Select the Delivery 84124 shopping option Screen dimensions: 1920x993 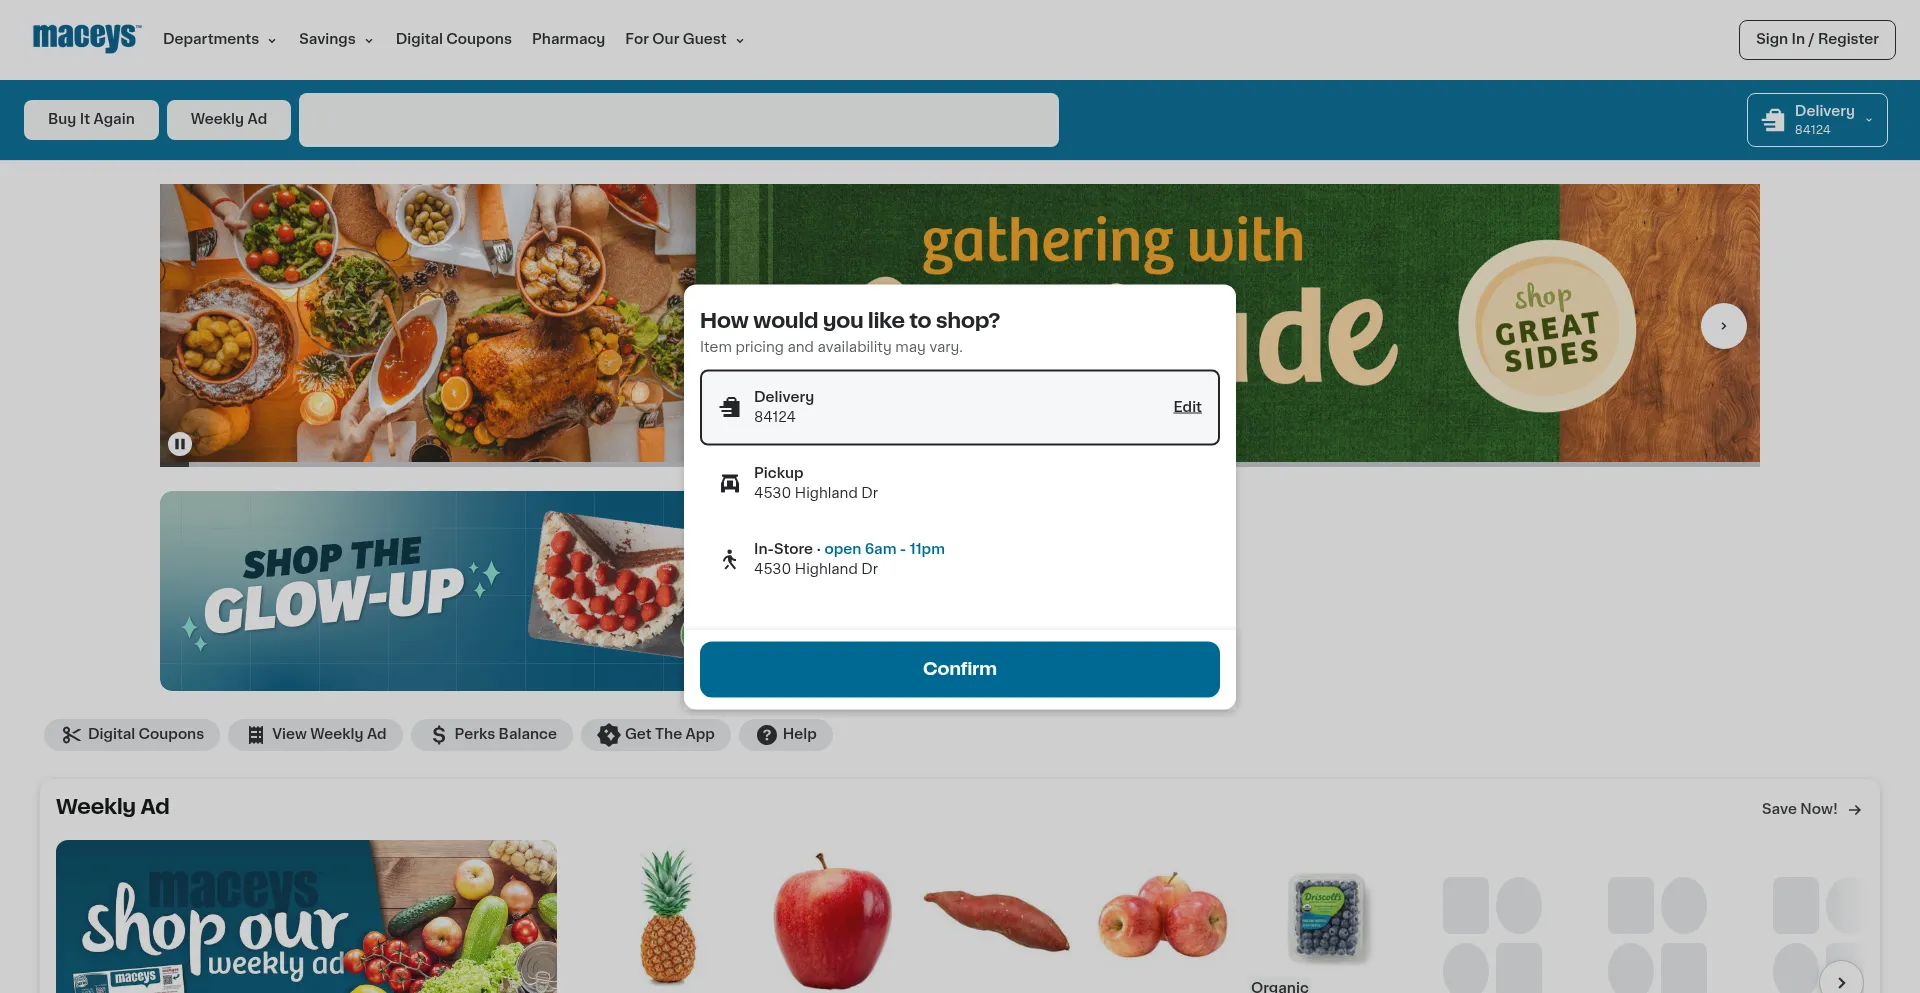point(960,407)
